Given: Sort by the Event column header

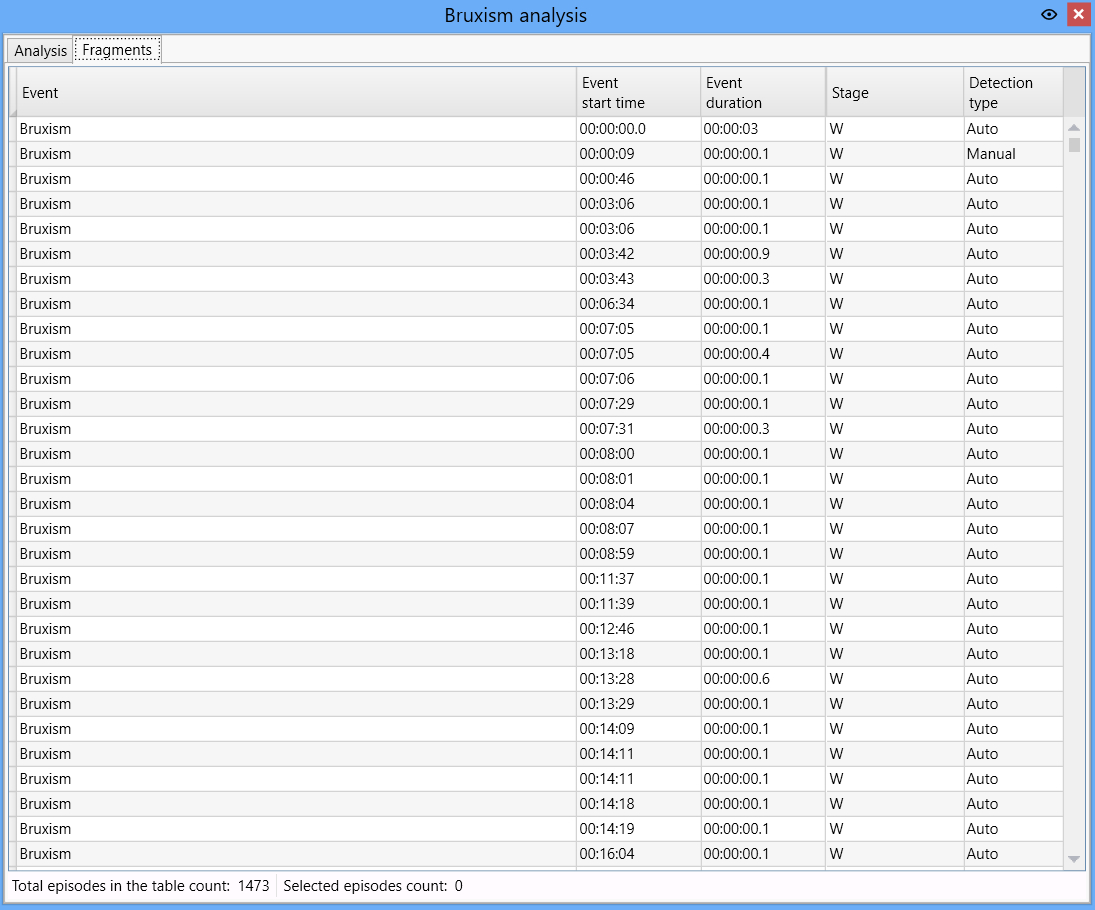Looking at the screenshot, I should tap(296, 92).
